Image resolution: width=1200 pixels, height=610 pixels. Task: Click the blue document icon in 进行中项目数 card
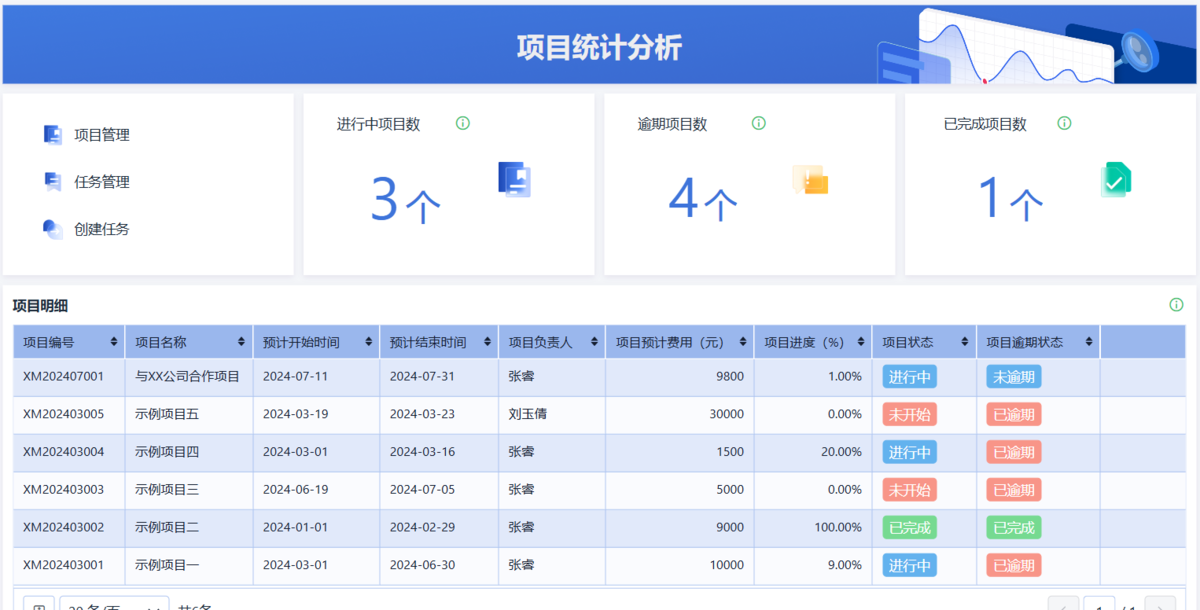pos(514,179)
